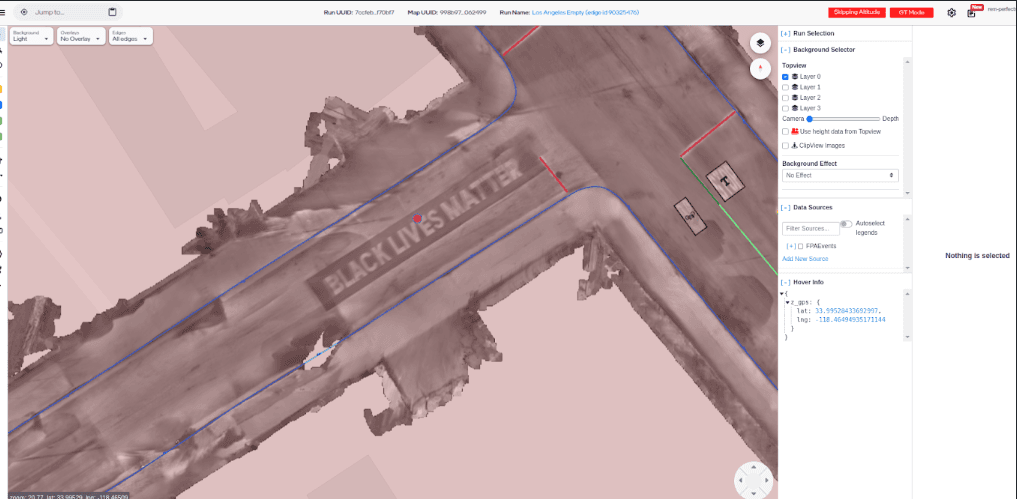This screenshot has height=499, width=1017.
Task: Collapse the Background Selector section
Action: 785,49
